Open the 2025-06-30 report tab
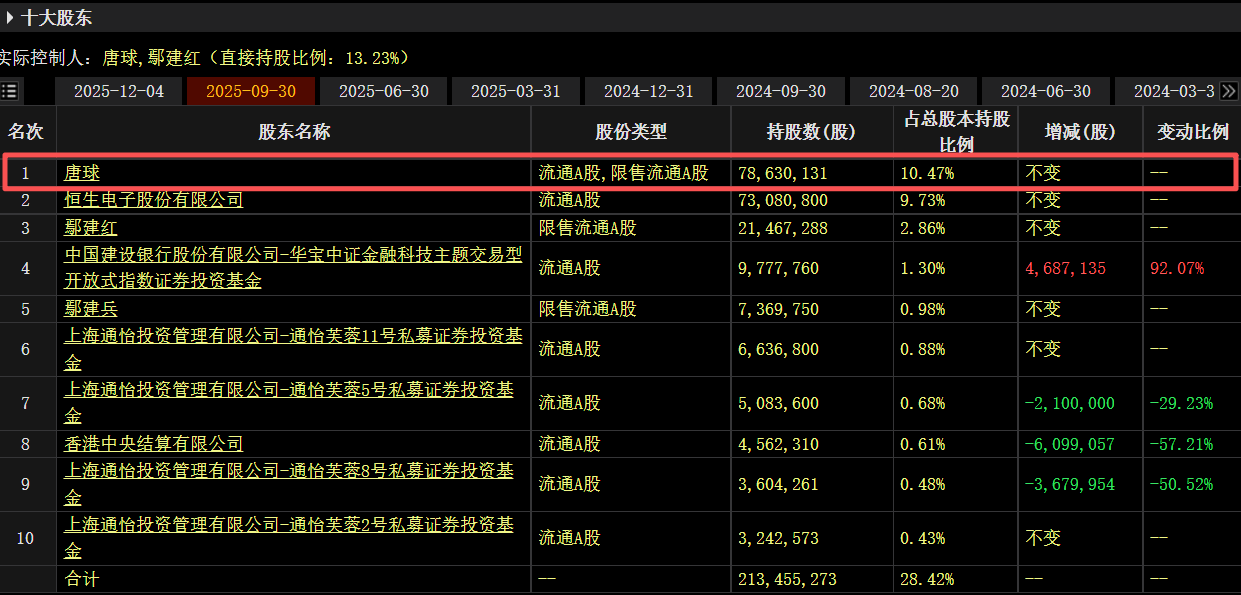Viewport: 1241px width, 595px height. coord(383,91)
